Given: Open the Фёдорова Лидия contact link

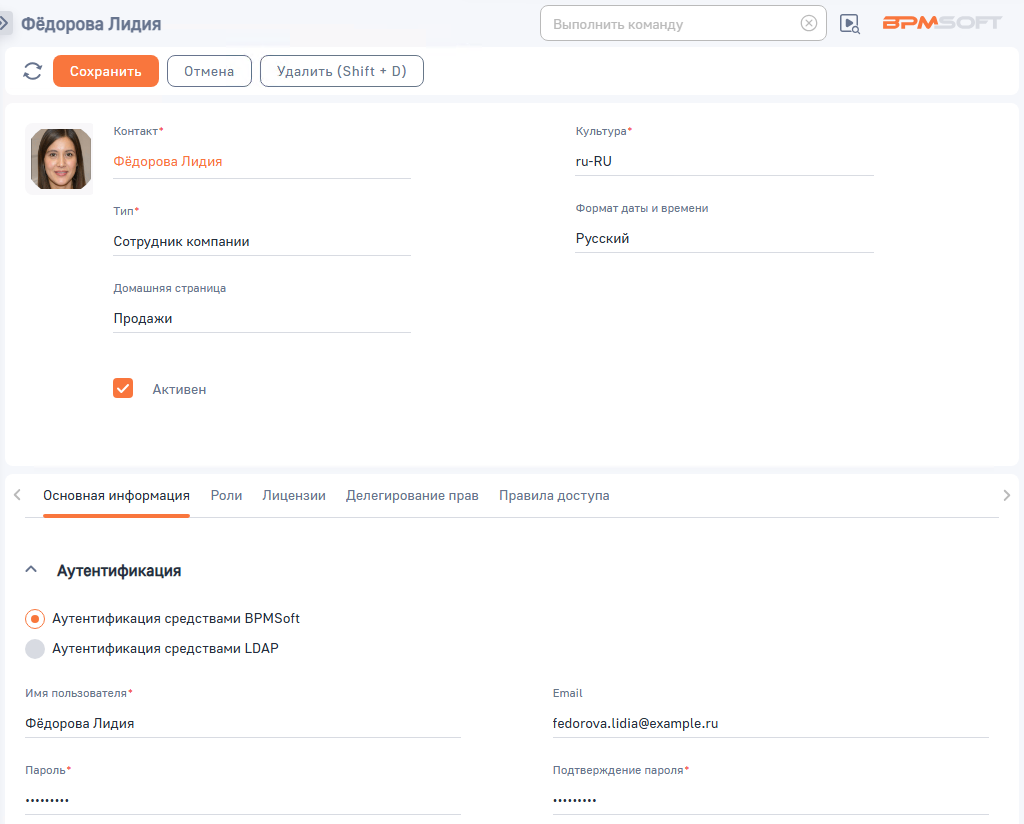Looking at the screenshot, I should point(168,161).
